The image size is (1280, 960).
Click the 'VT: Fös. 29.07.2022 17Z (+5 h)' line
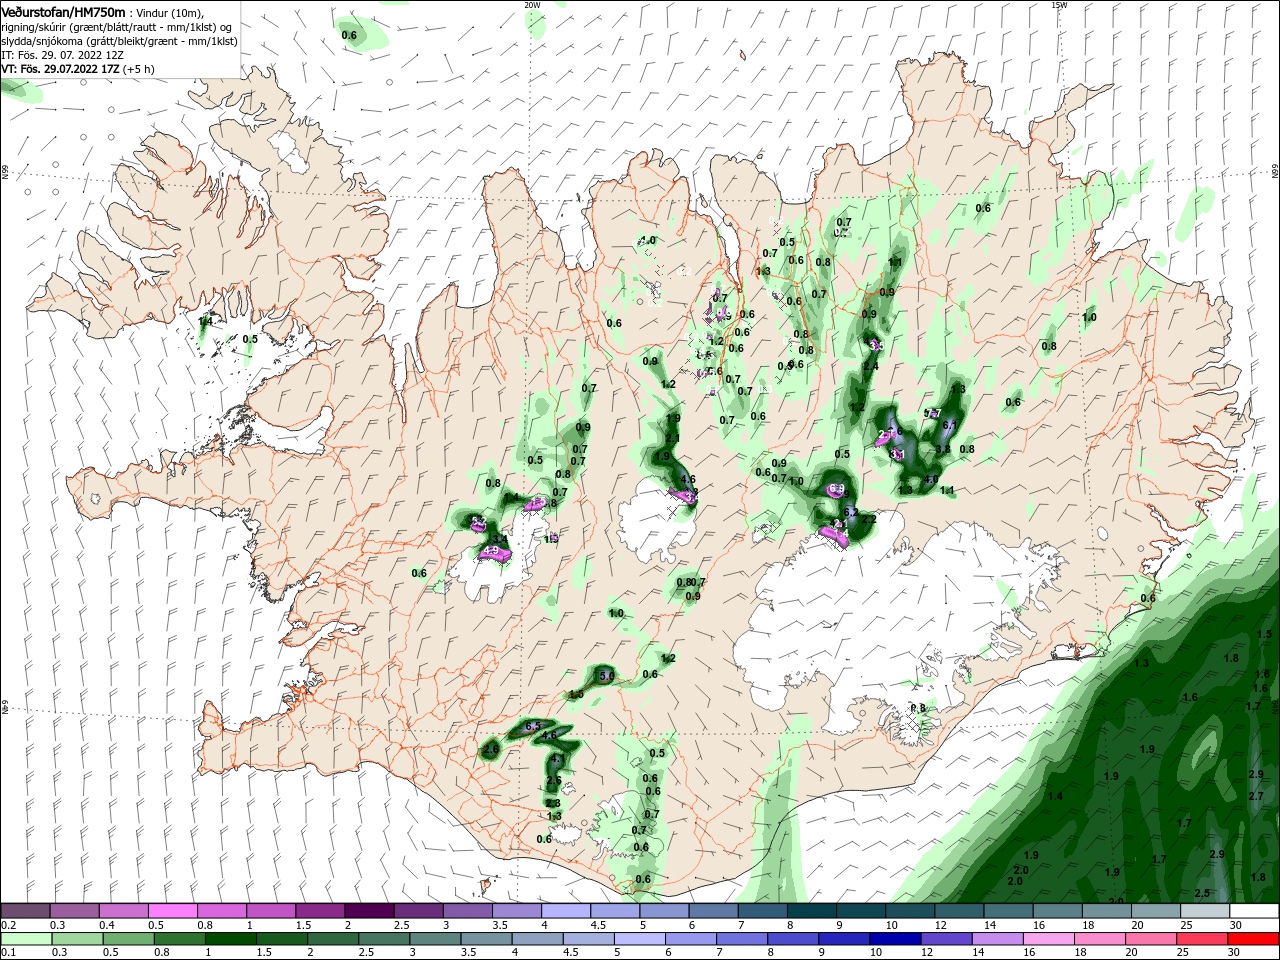click(x=78, y=69)
